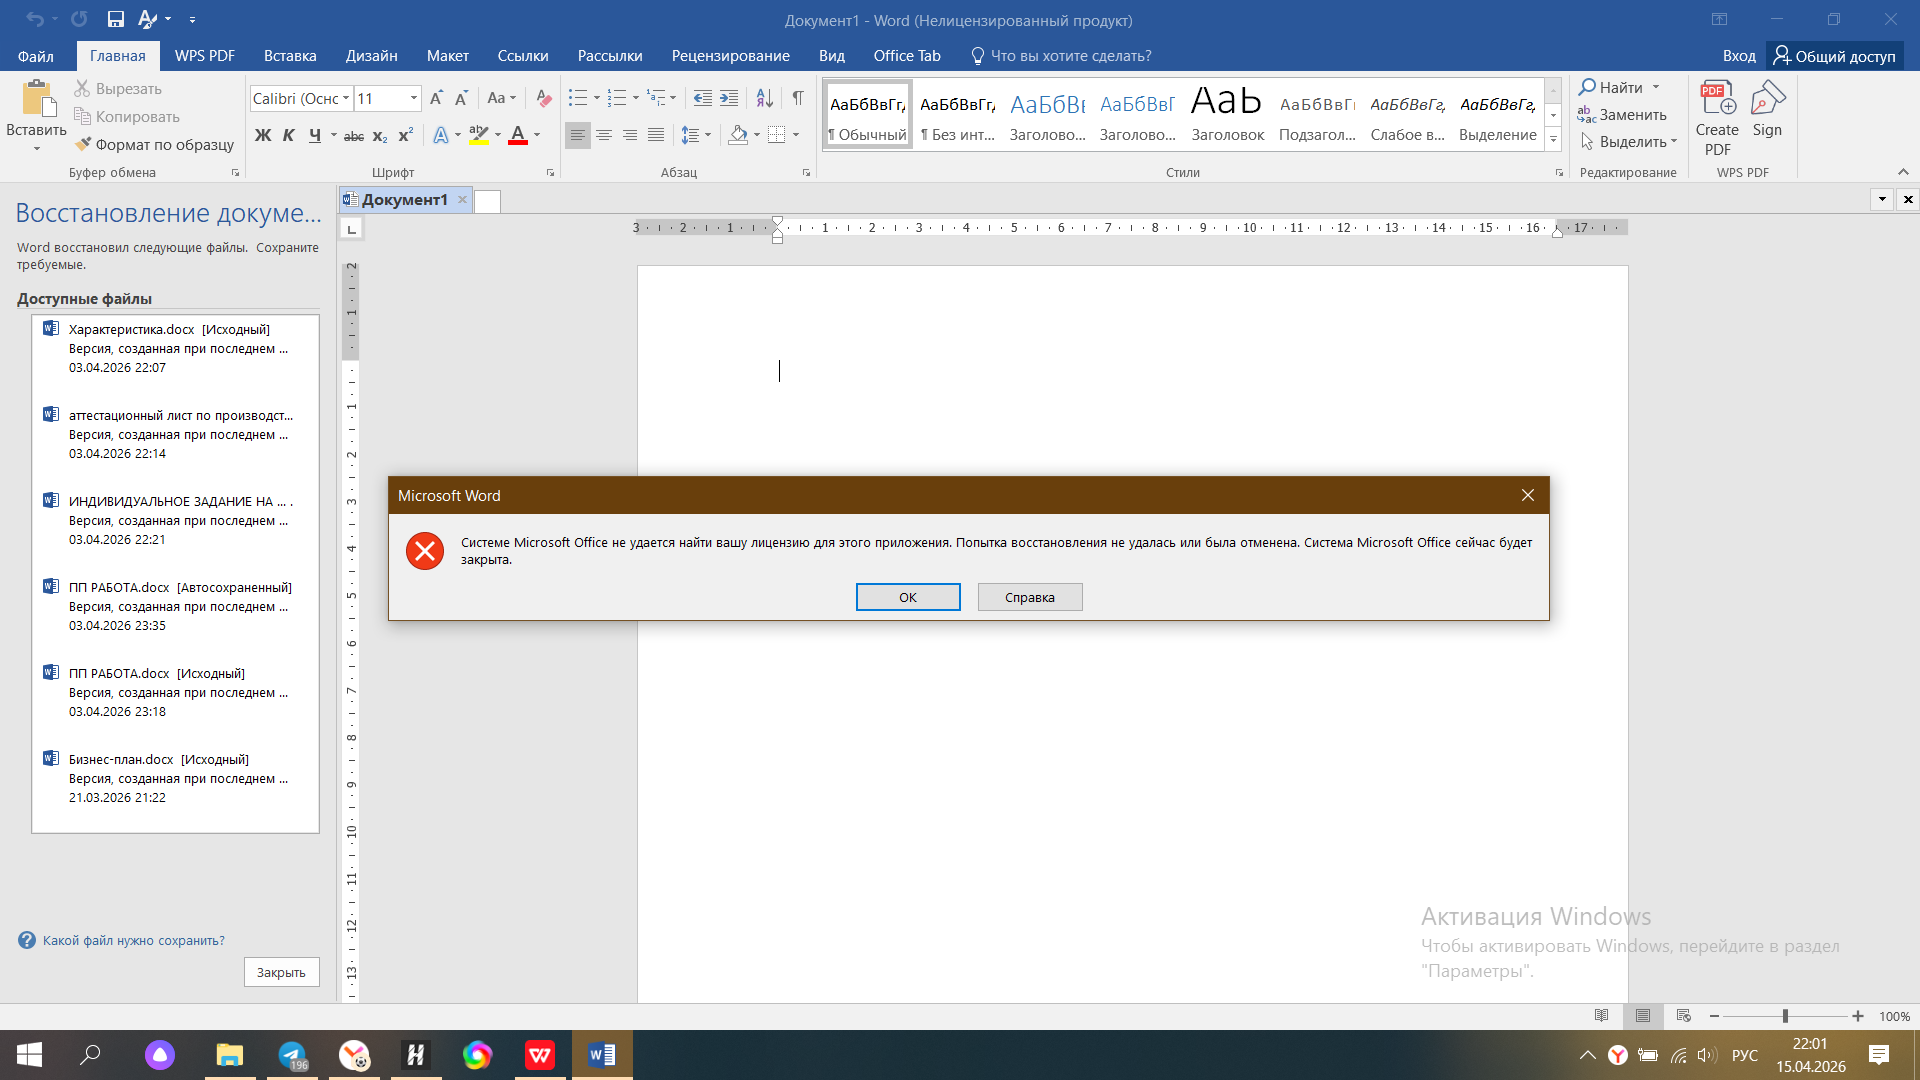Expand font color dropdown arrow

click(537, 135)
